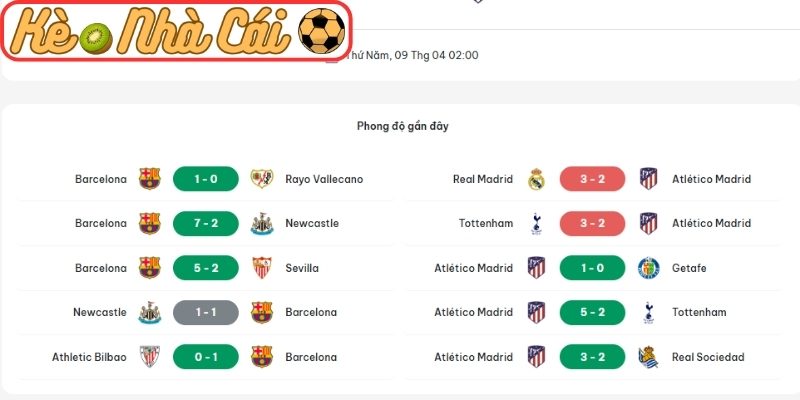Click the Athletic Bilbao club crest
Screen dimensions: 800x400
149,357
